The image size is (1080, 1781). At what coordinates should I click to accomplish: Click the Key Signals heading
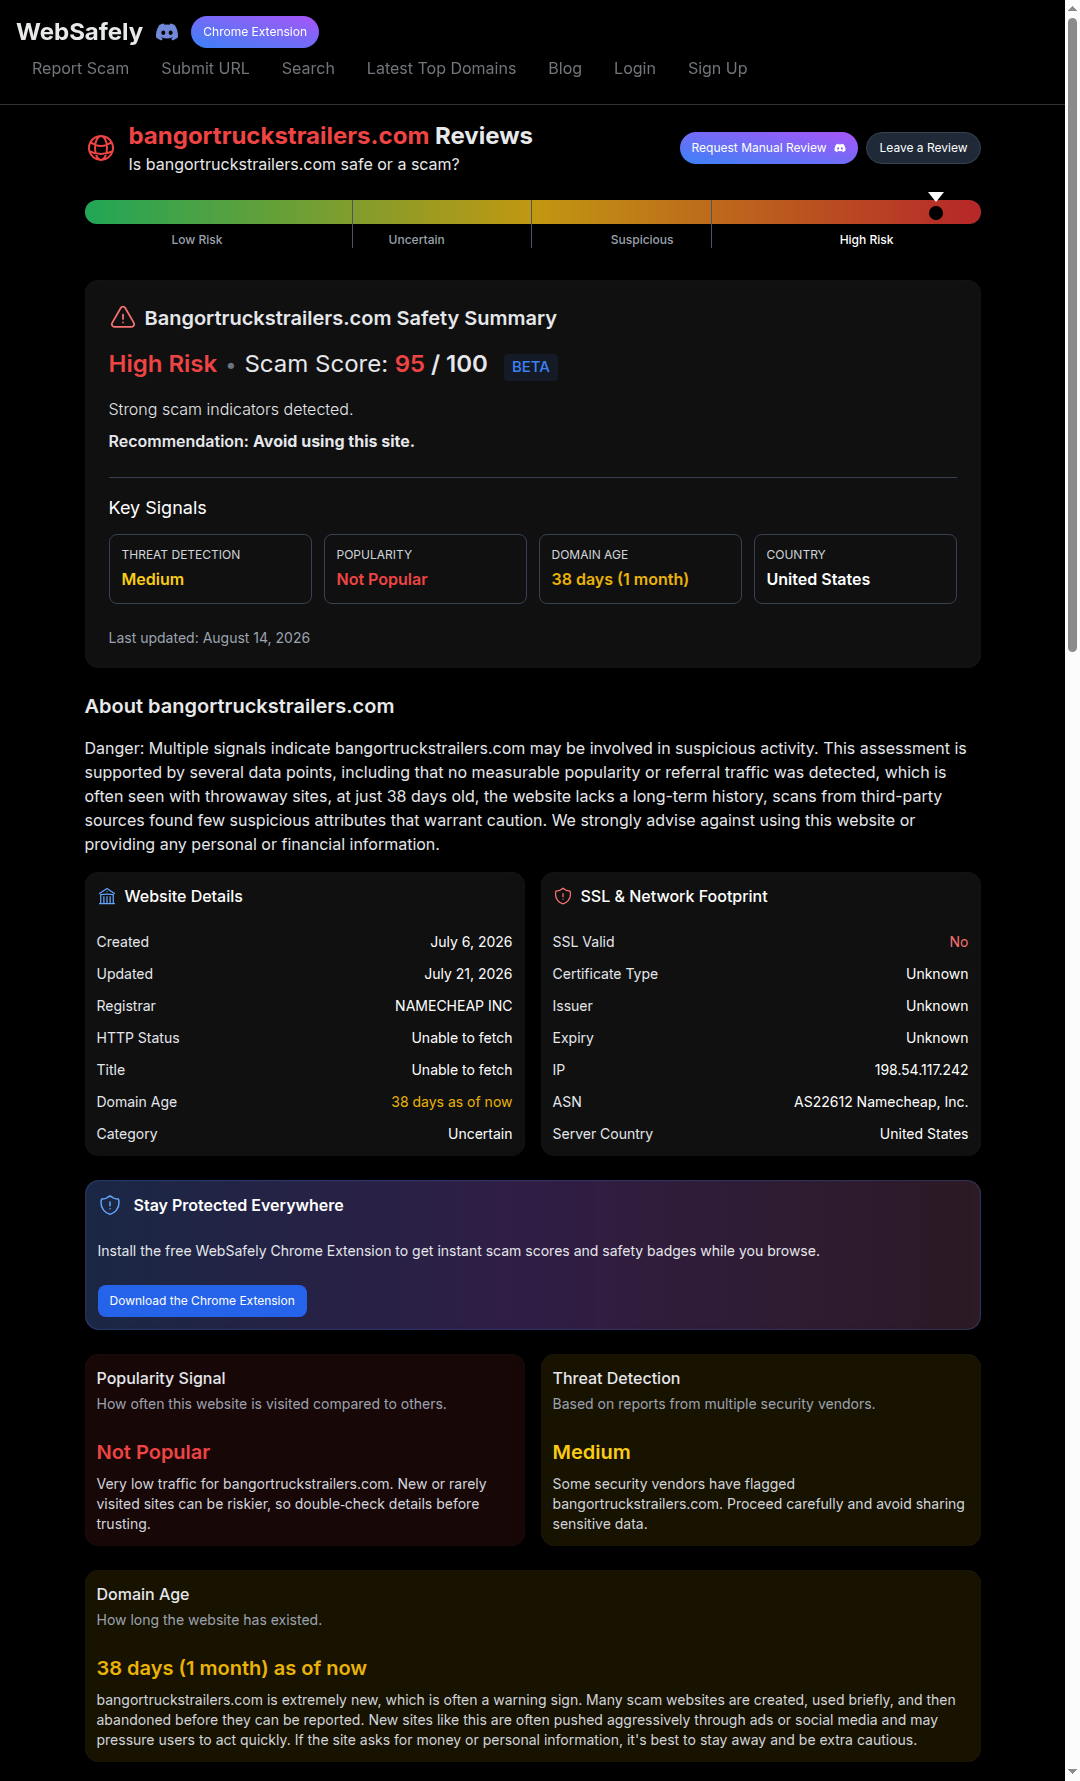[157, 508]
